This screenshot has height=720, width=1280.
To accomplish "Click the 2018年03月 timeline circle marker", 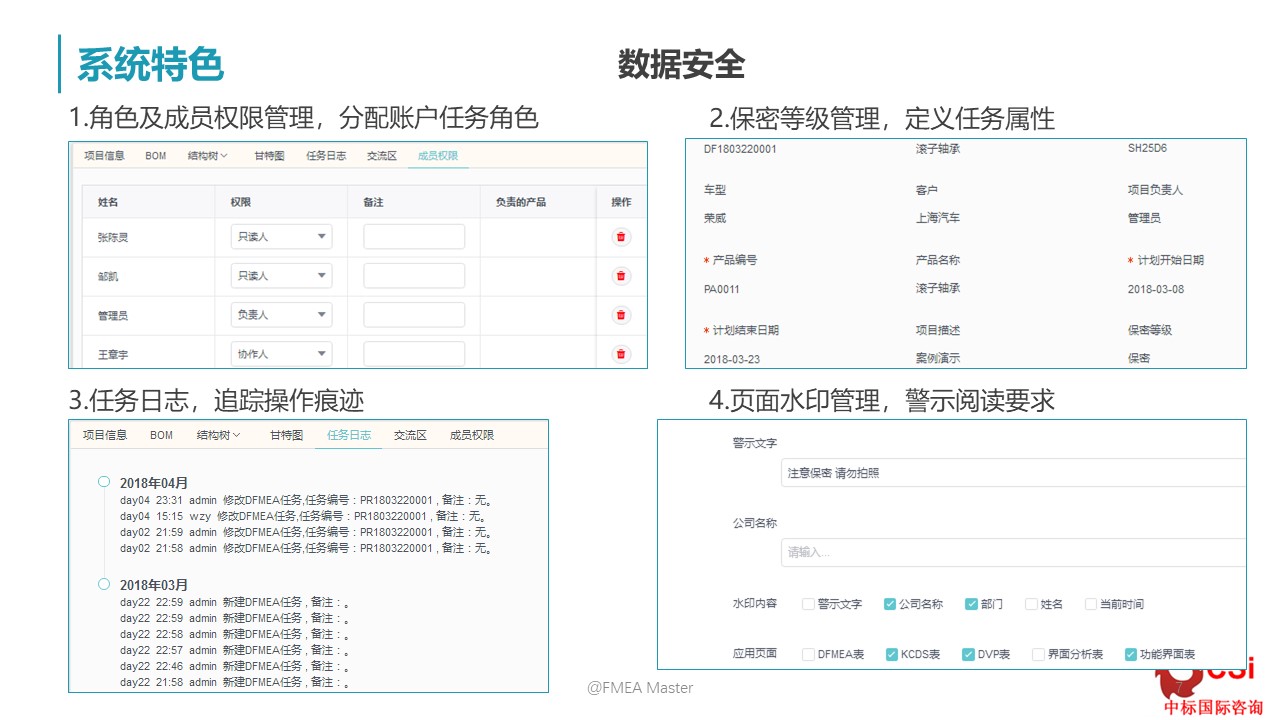I will (104, 584).
